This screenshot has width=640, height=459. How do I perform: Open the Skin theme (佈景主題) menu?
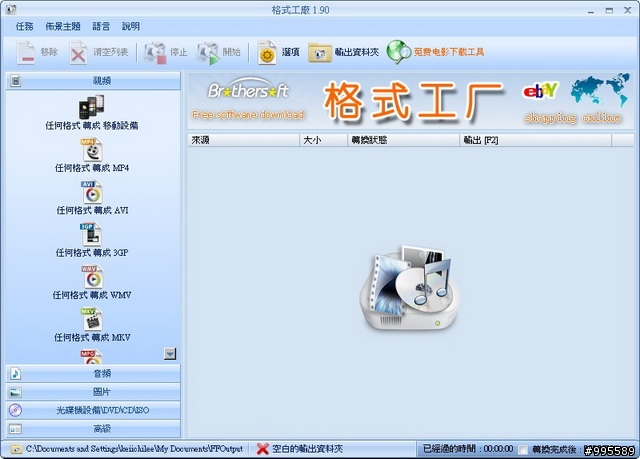pos(63,27)
